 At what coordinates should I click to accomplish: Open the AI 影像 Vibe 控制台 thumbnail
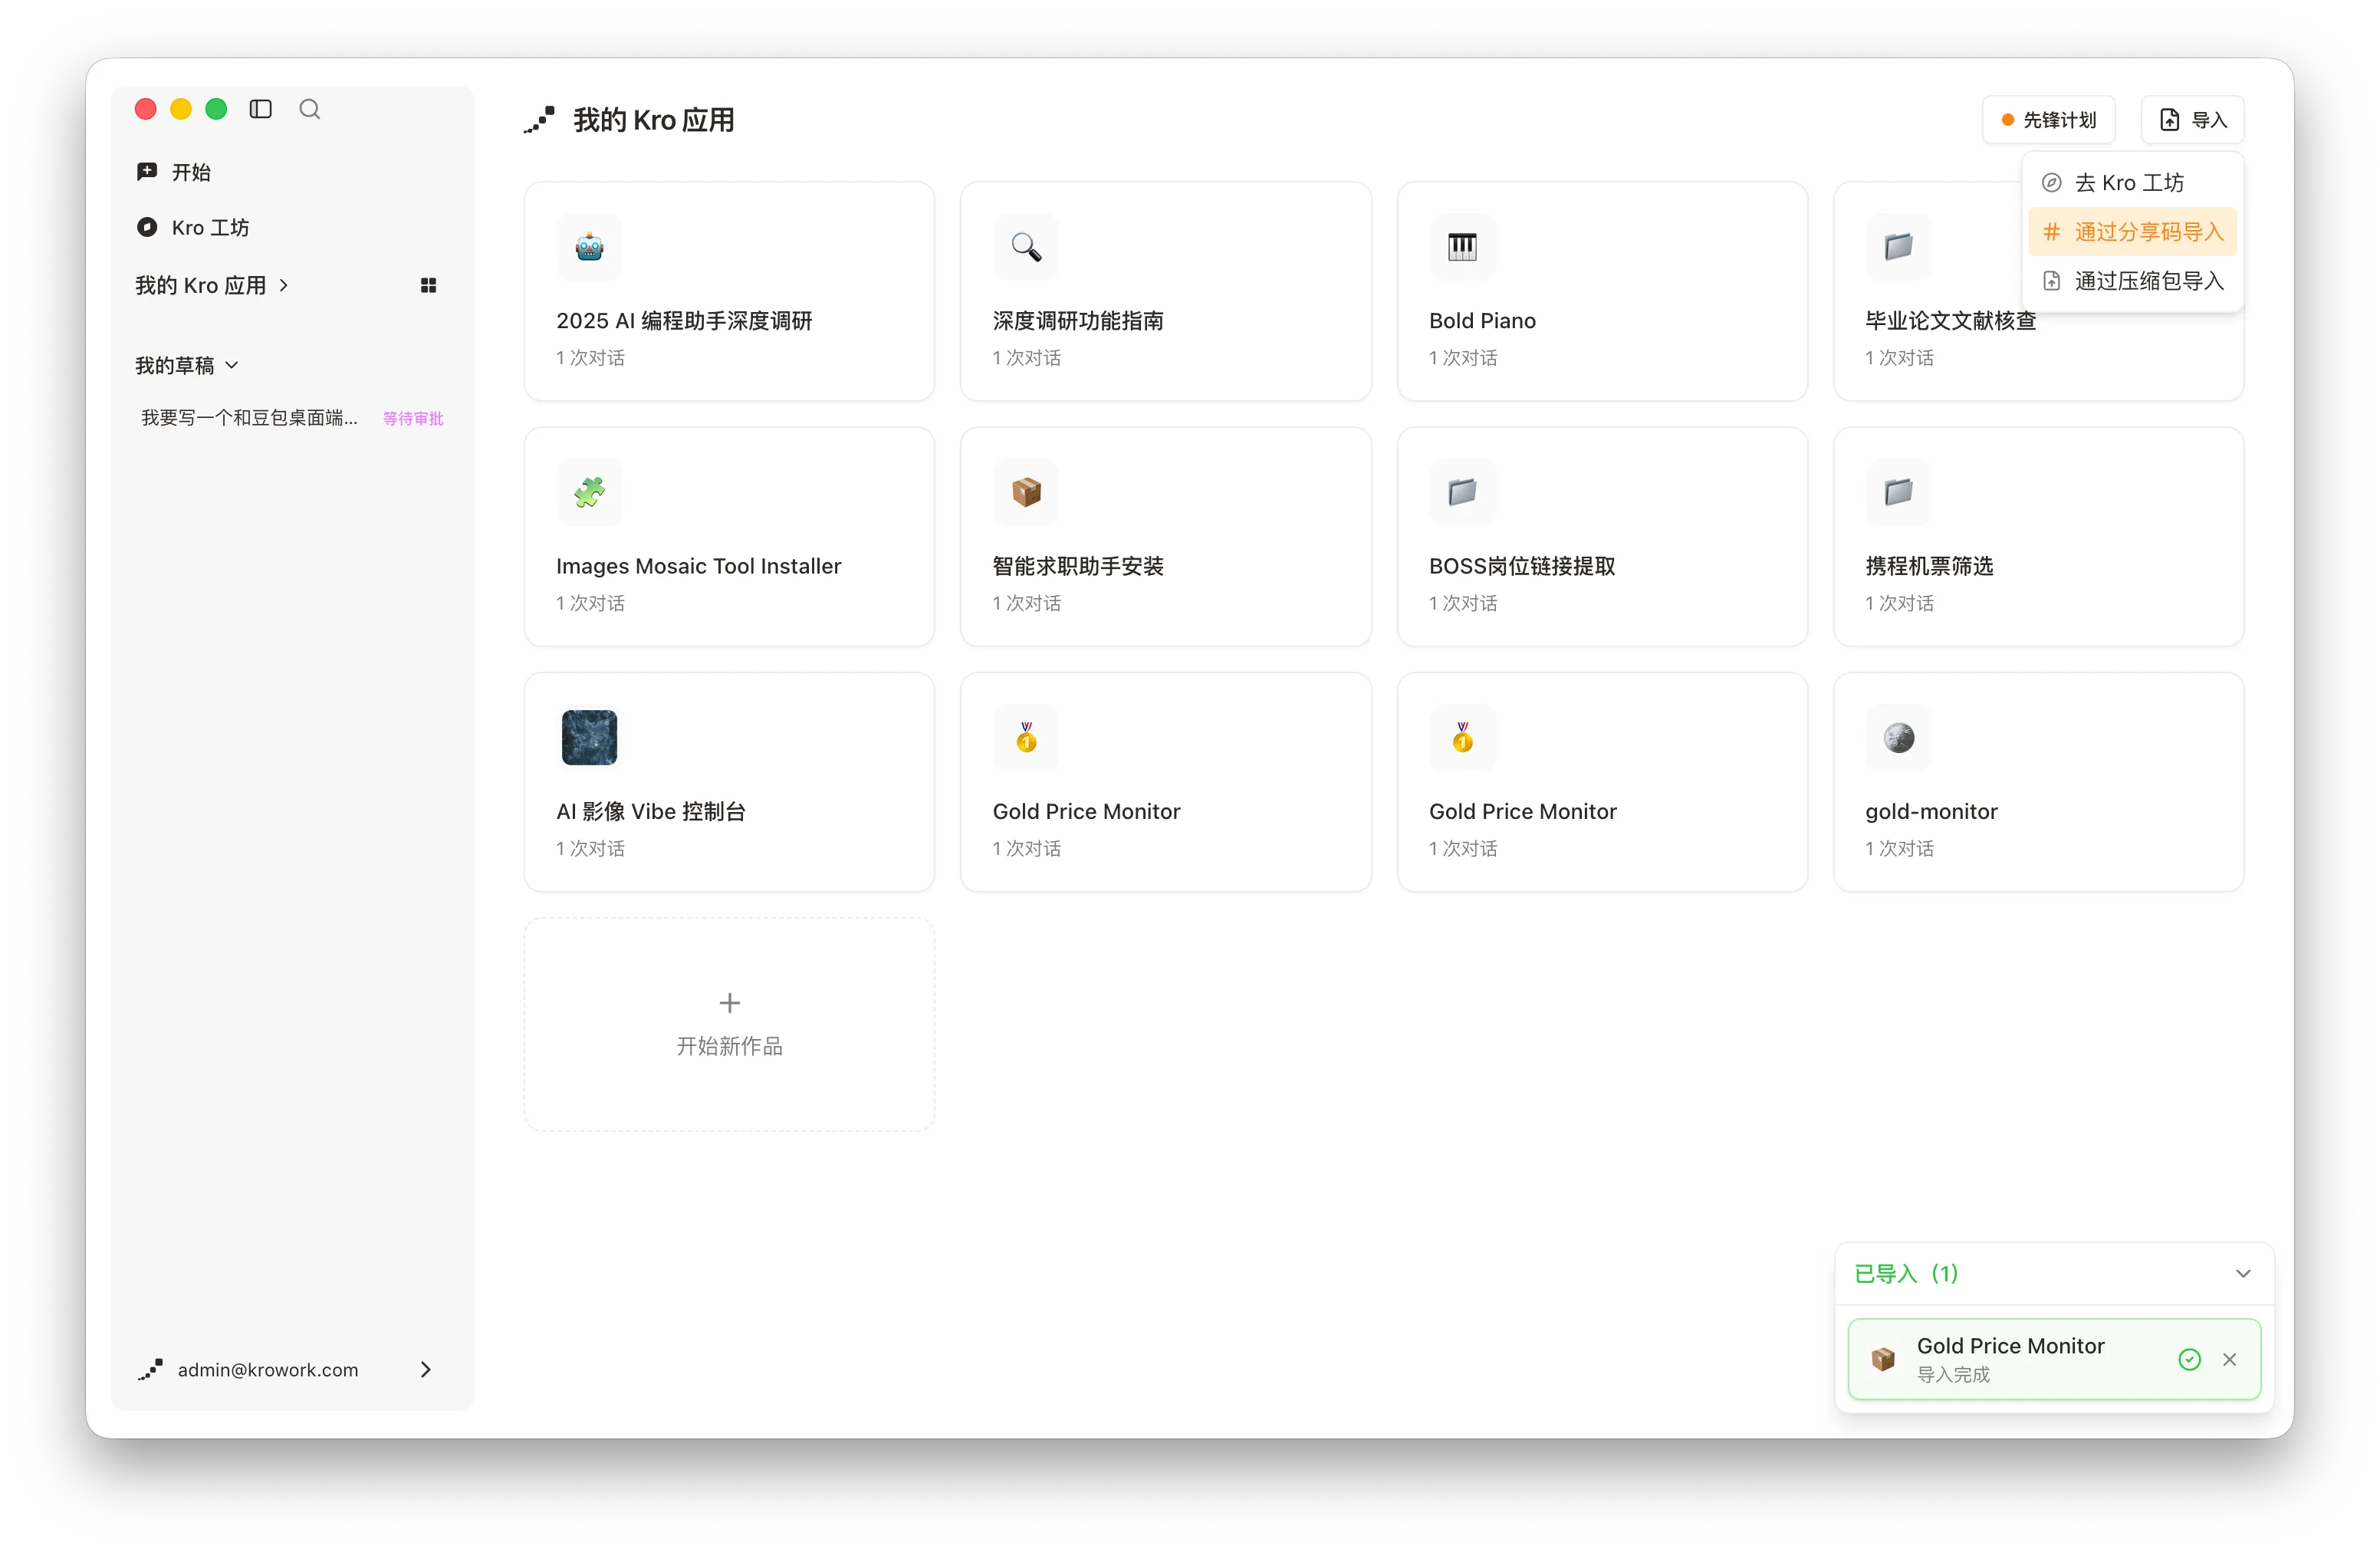[x=589, y=737]
